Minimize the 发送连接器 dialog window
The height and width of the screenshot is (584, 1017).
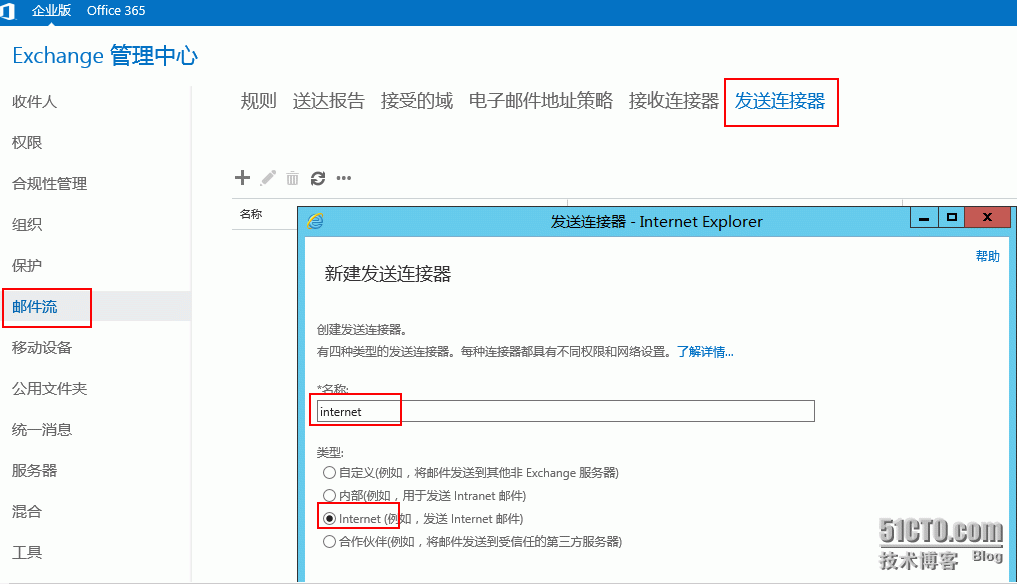924,218
